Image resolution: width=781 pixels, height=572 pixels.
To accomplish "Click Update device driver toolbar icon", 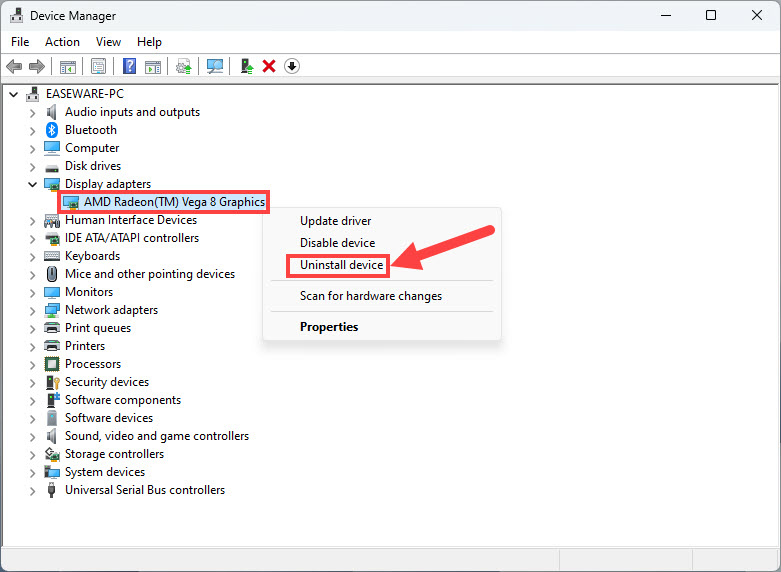I will 184,66.
